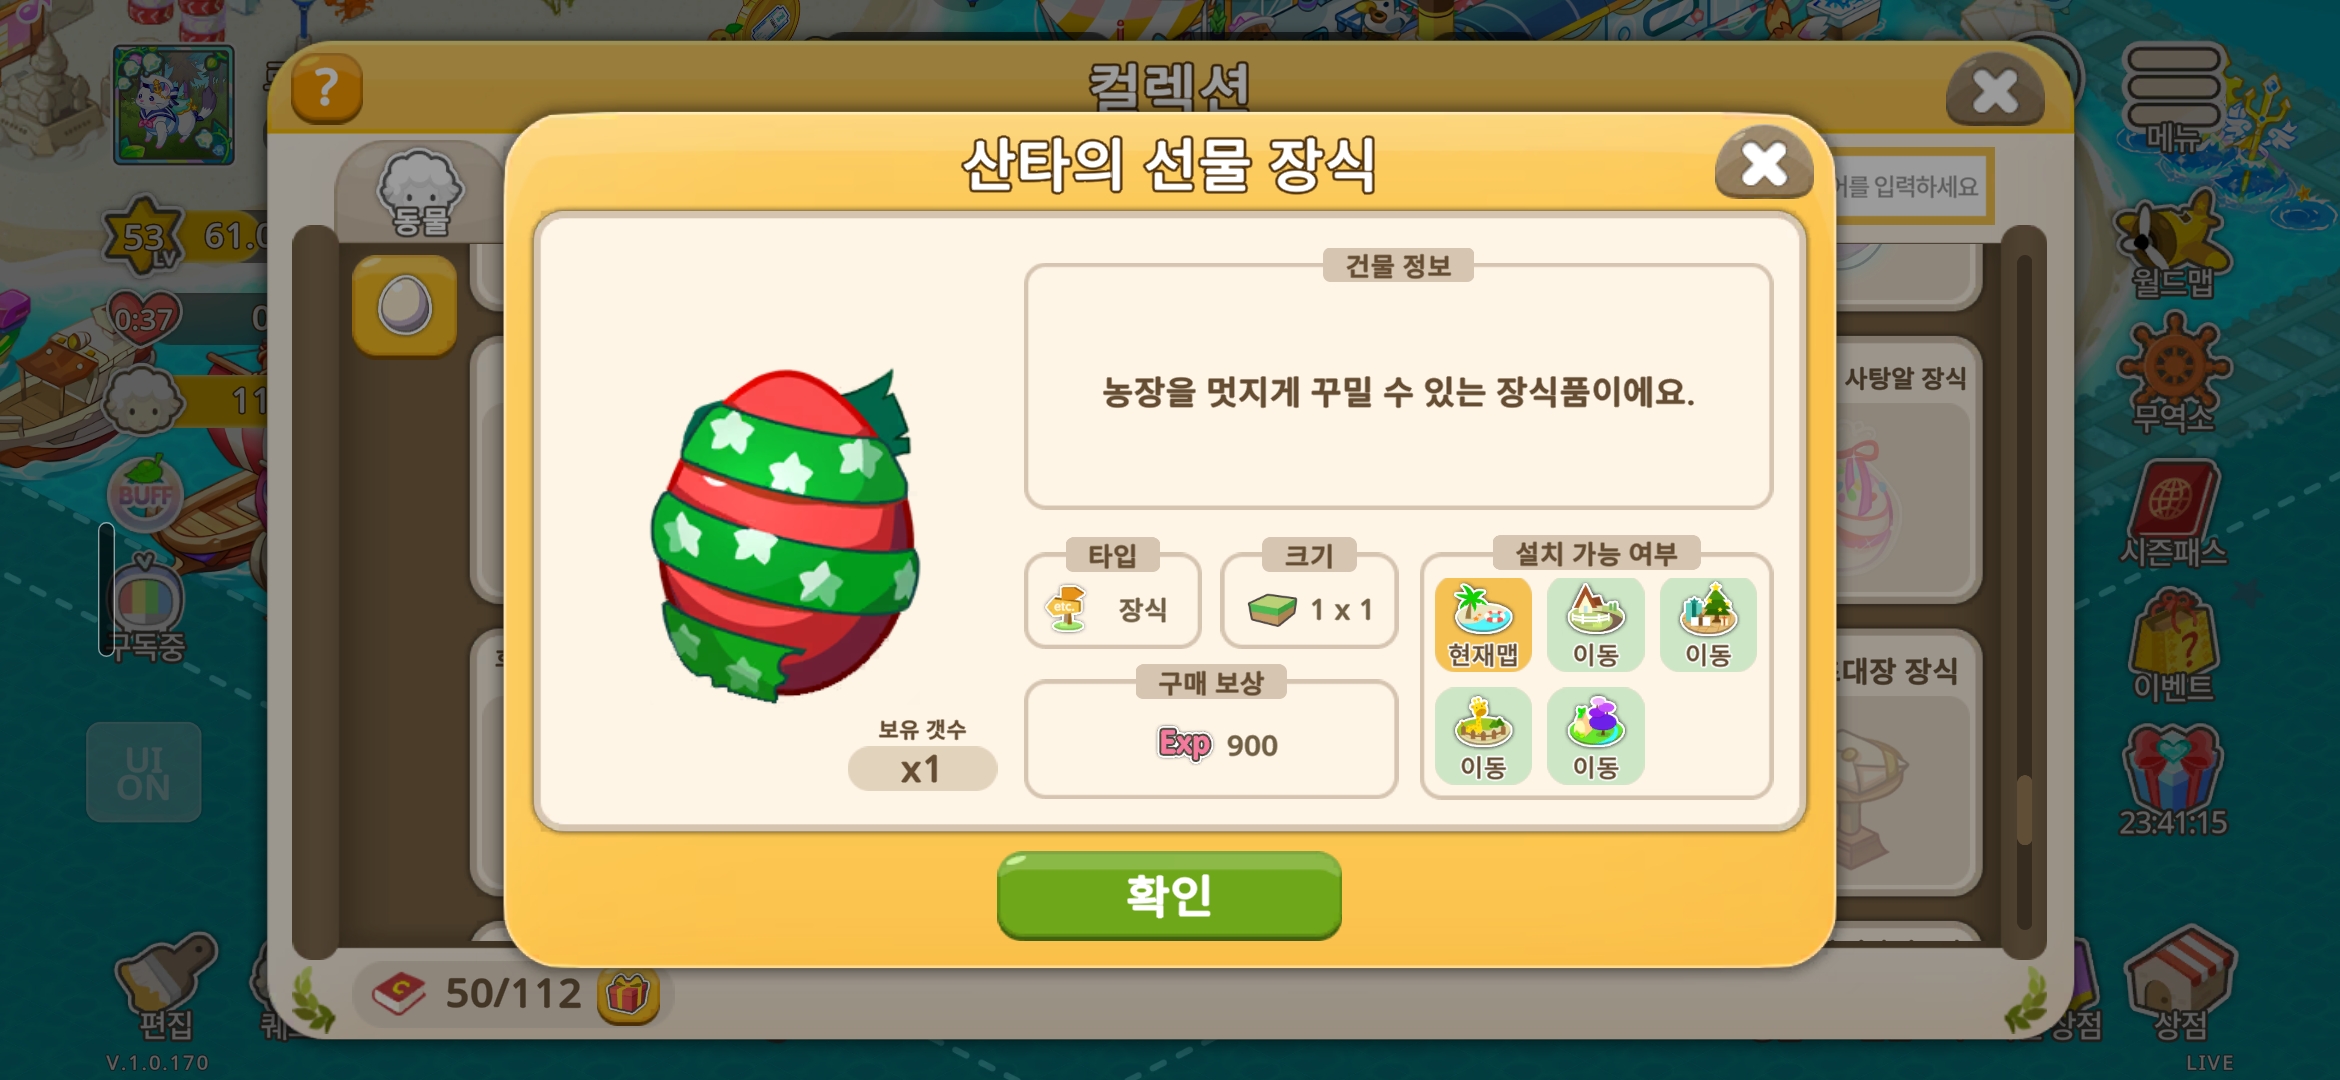Click the collection search input field
Image resolution: width=2340 pixels, height=1080 pixels.
point(1912,186)
